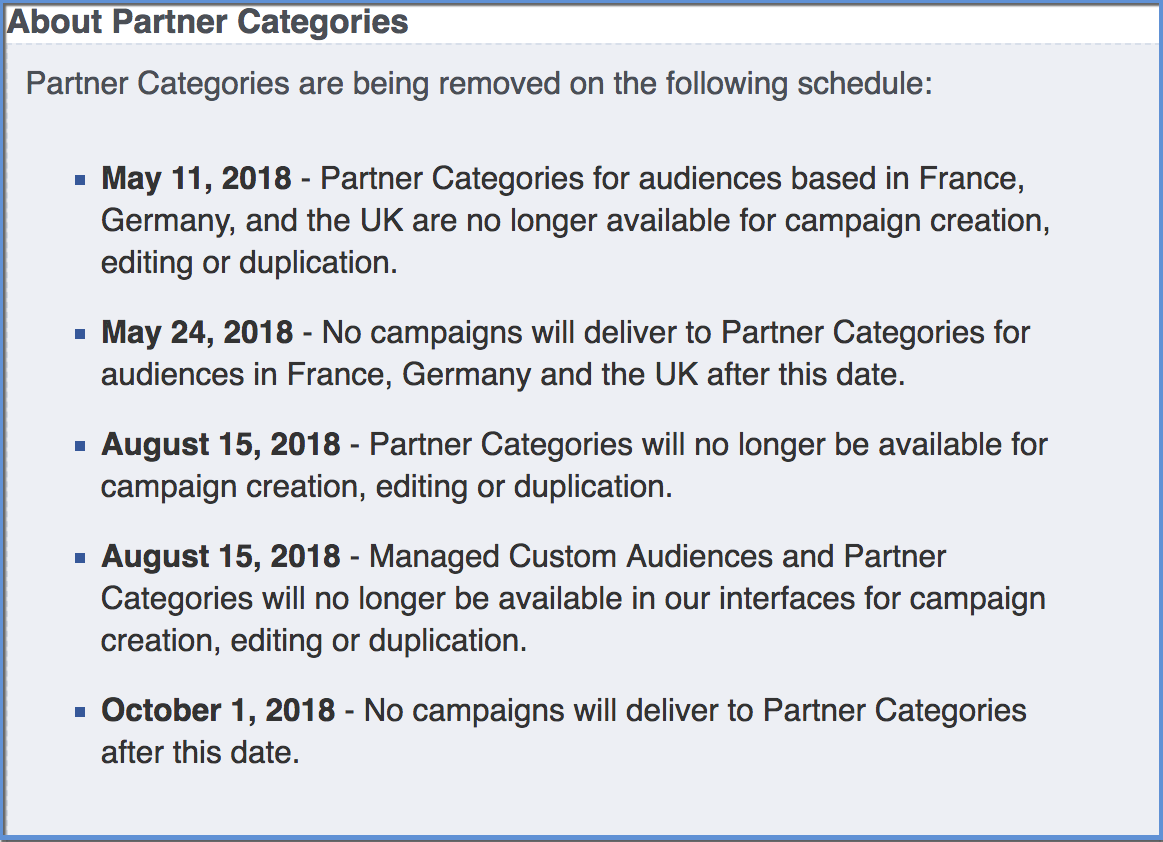Viewport: 1163px width, 842px height.
Task: Click the line 'campaign creation, editing or duplication.'
Action: pos(386,487)
